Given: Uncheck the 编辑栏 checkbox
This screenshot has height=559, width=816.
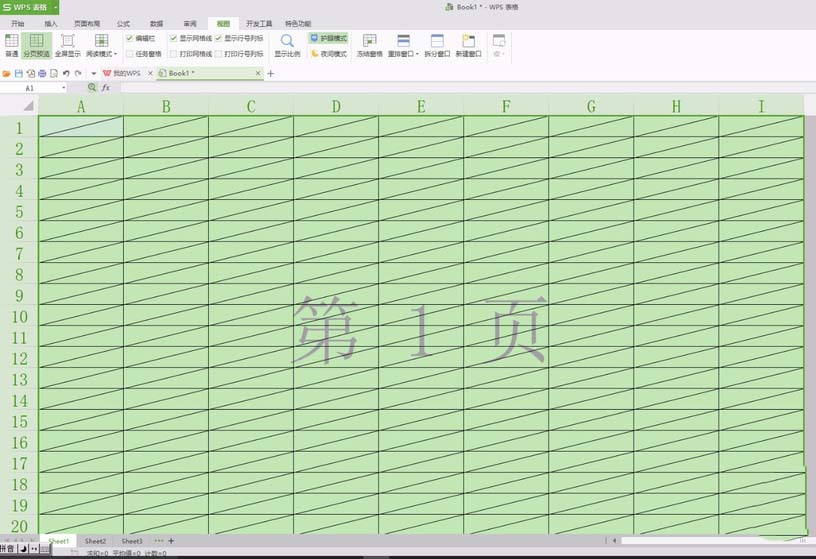Looking at the screenshot, I should (x=130, y=38).
